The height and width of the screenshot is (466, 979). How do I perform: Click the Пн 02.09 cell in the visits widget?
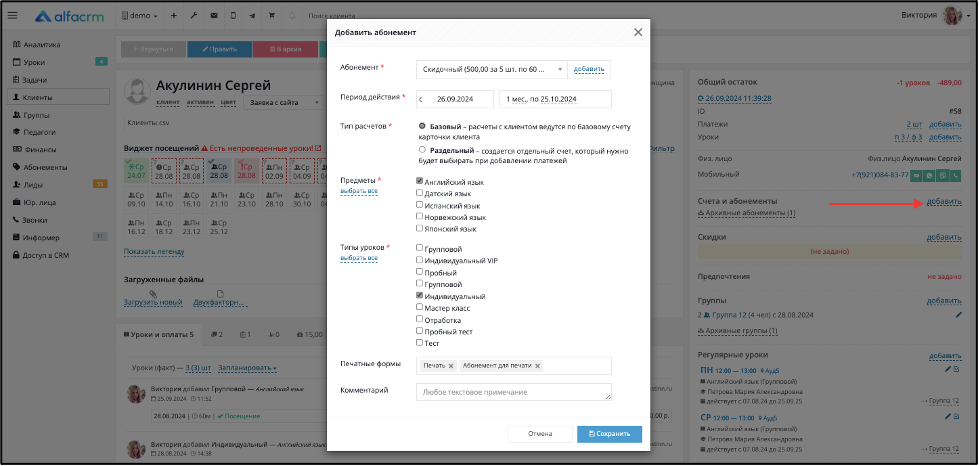273,170
